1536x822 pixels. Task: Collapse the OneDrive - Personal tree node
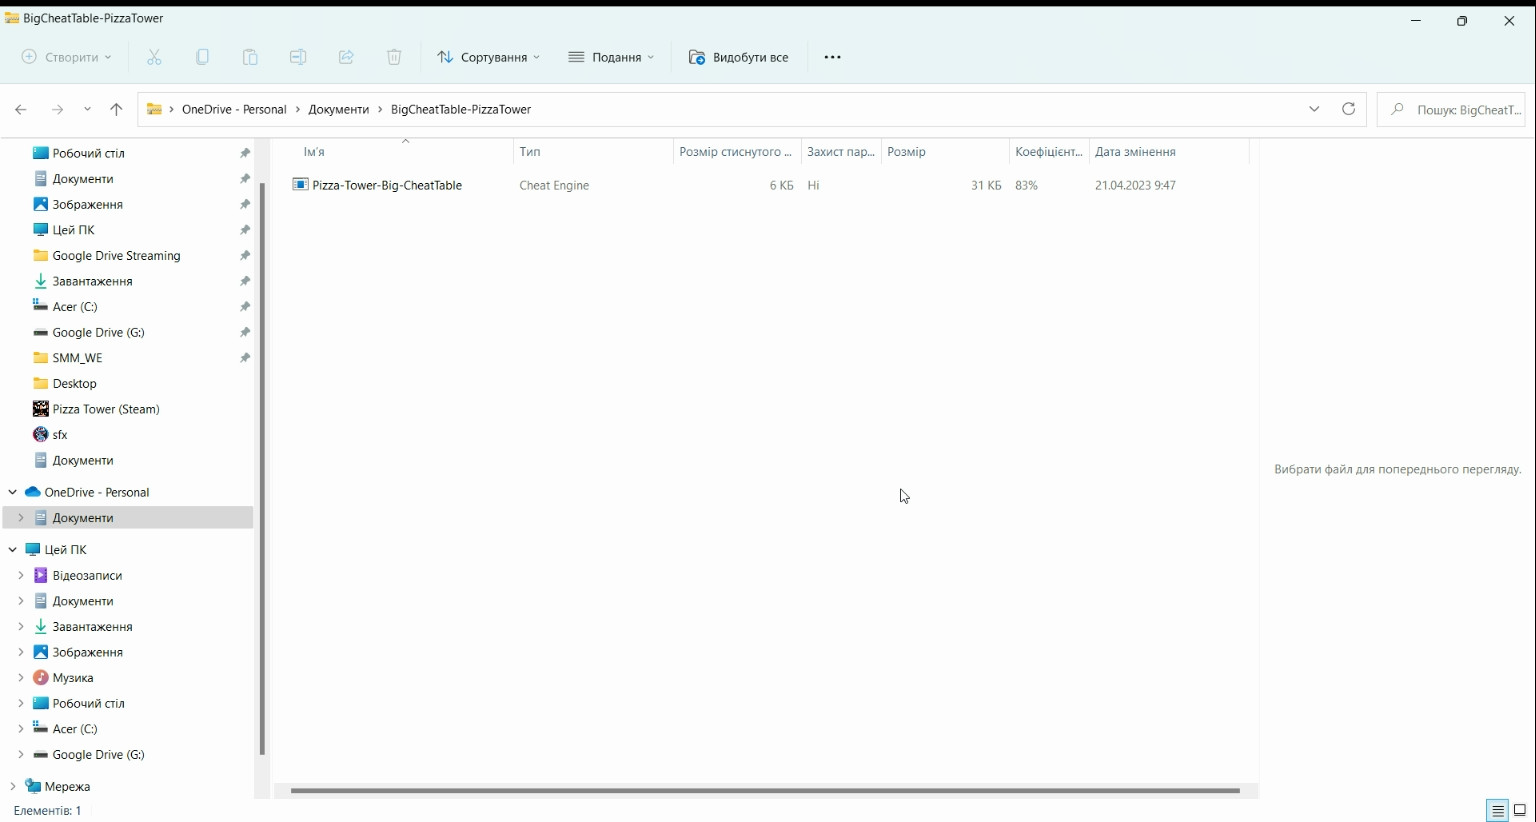(12, 492)
